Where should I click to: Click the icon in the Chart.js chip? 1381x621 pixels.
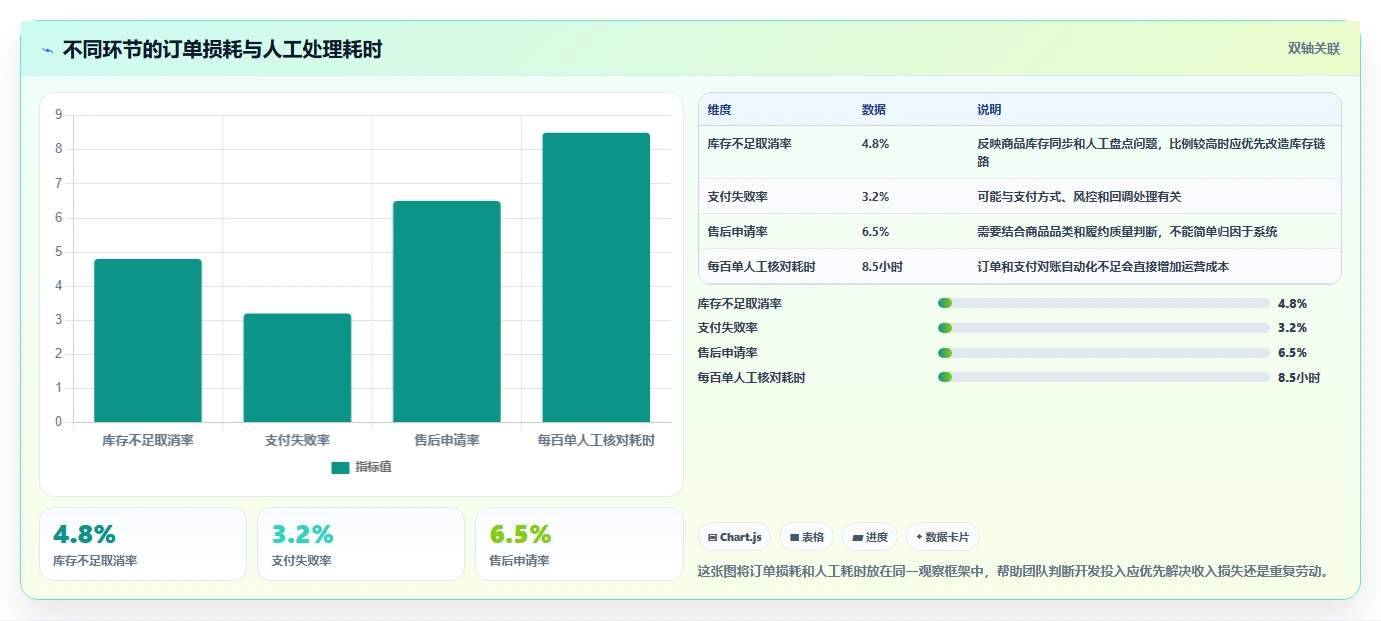(x=712, y=537)
